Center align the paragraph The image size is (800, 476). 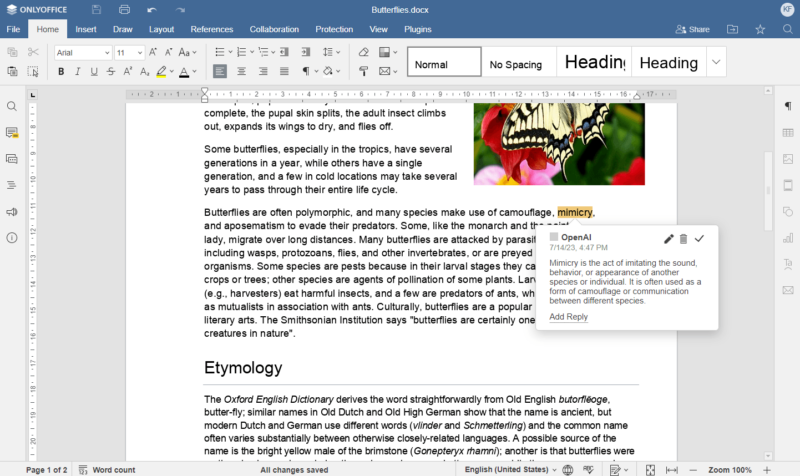(241, 72)
